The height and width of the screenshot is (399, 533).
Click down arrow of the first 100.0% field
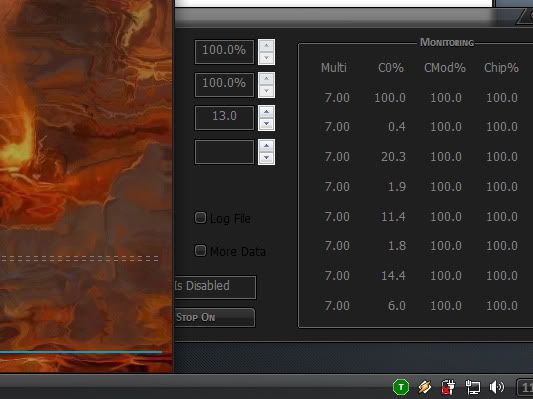point(266,57)
